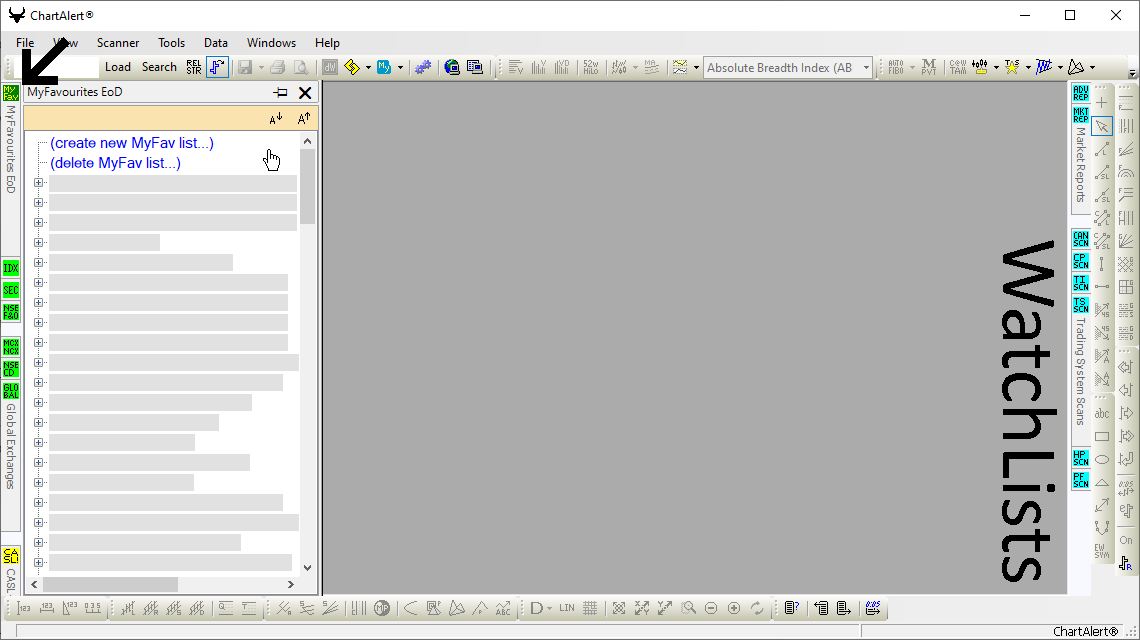
Task: Click the MyFav tree vertical scrollbar thumb
Action: tap(308, 187)
